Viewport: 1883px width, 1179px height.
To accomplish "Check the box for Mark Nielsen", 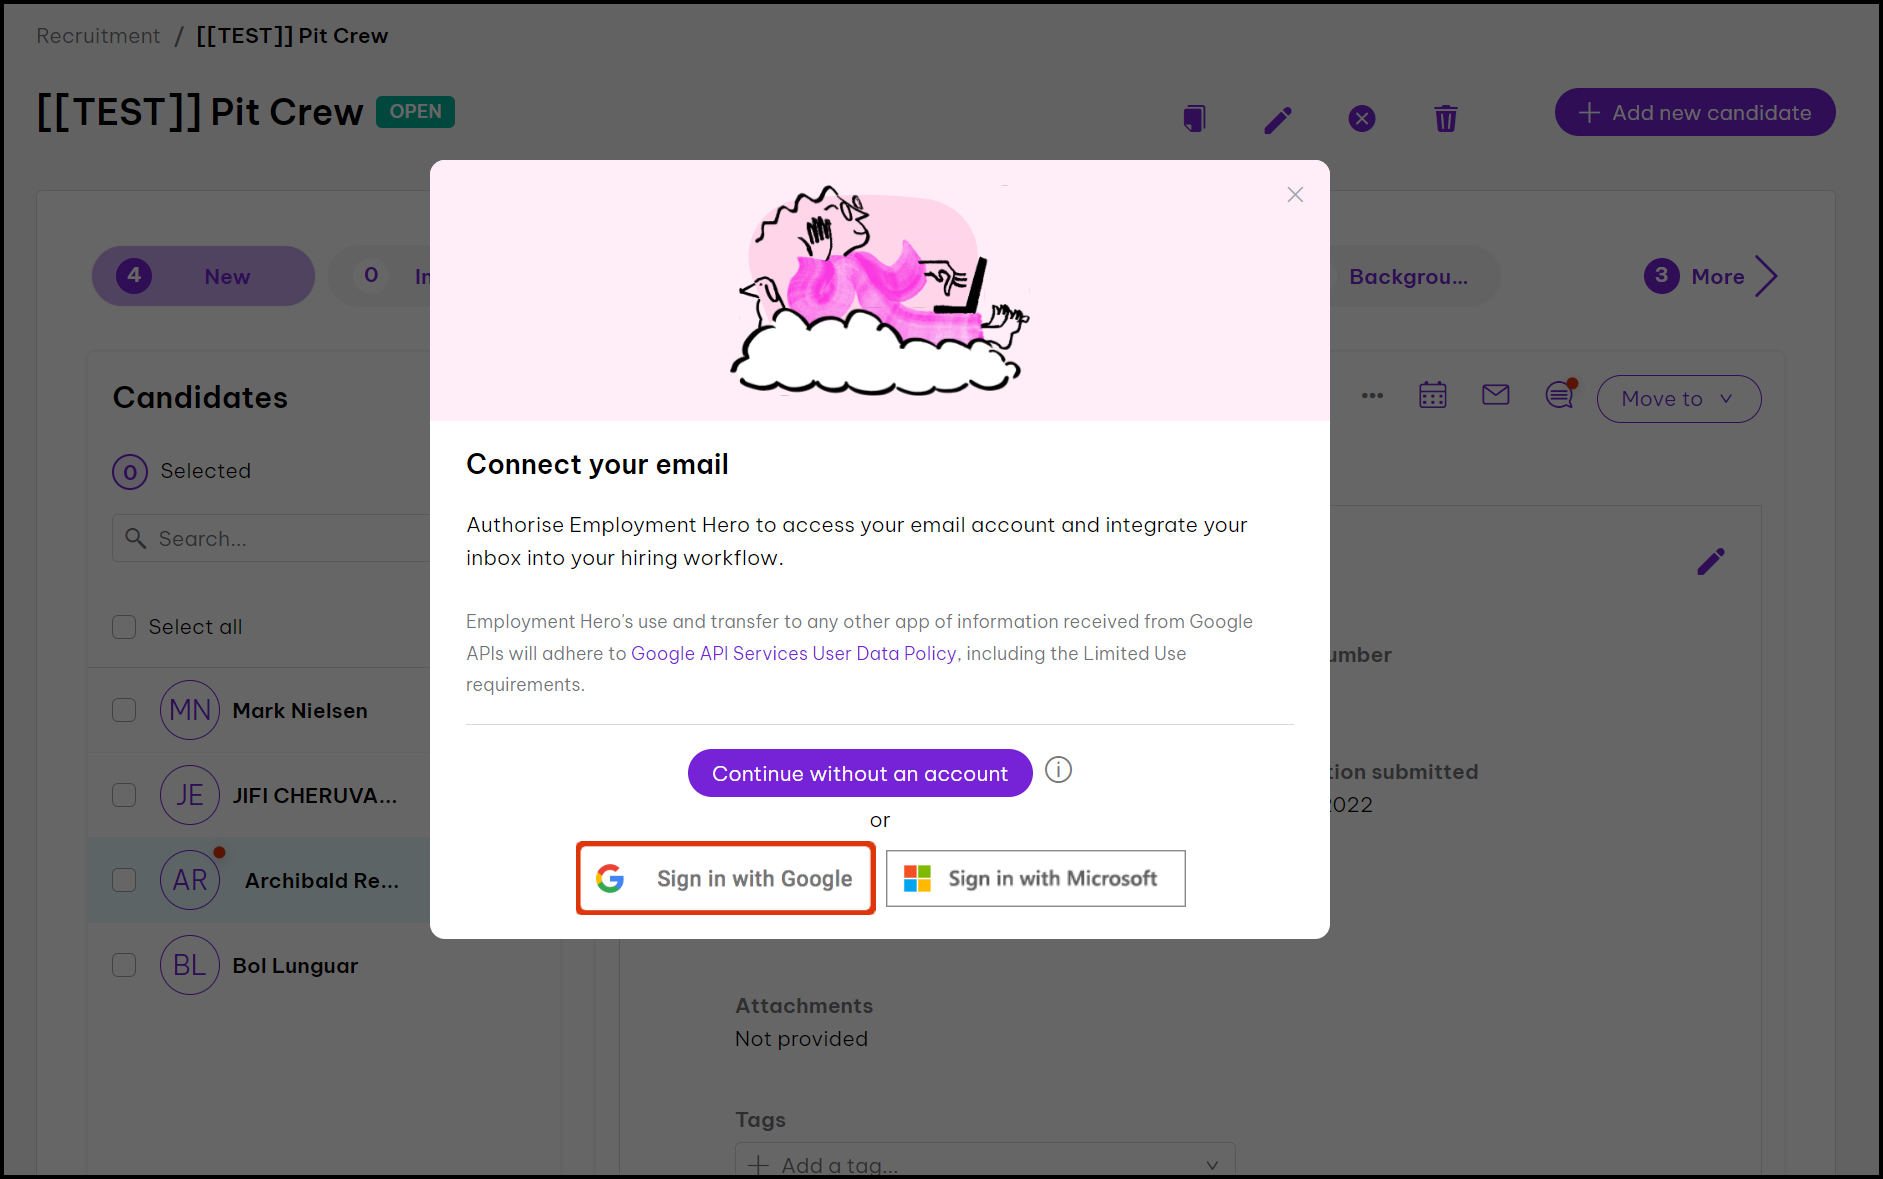I will [x=124, y=710].
